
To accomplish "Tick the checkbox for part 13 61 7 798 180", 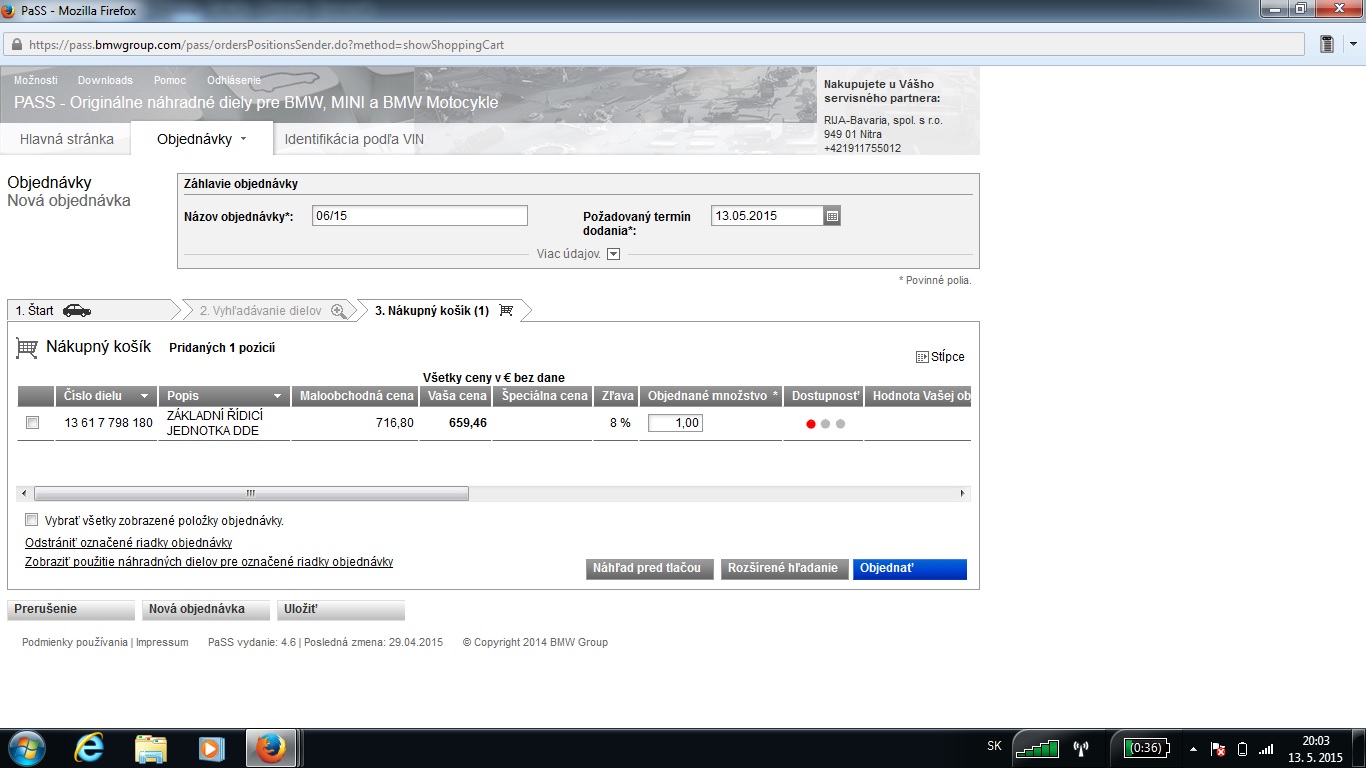I will click(x=32, y=423).
